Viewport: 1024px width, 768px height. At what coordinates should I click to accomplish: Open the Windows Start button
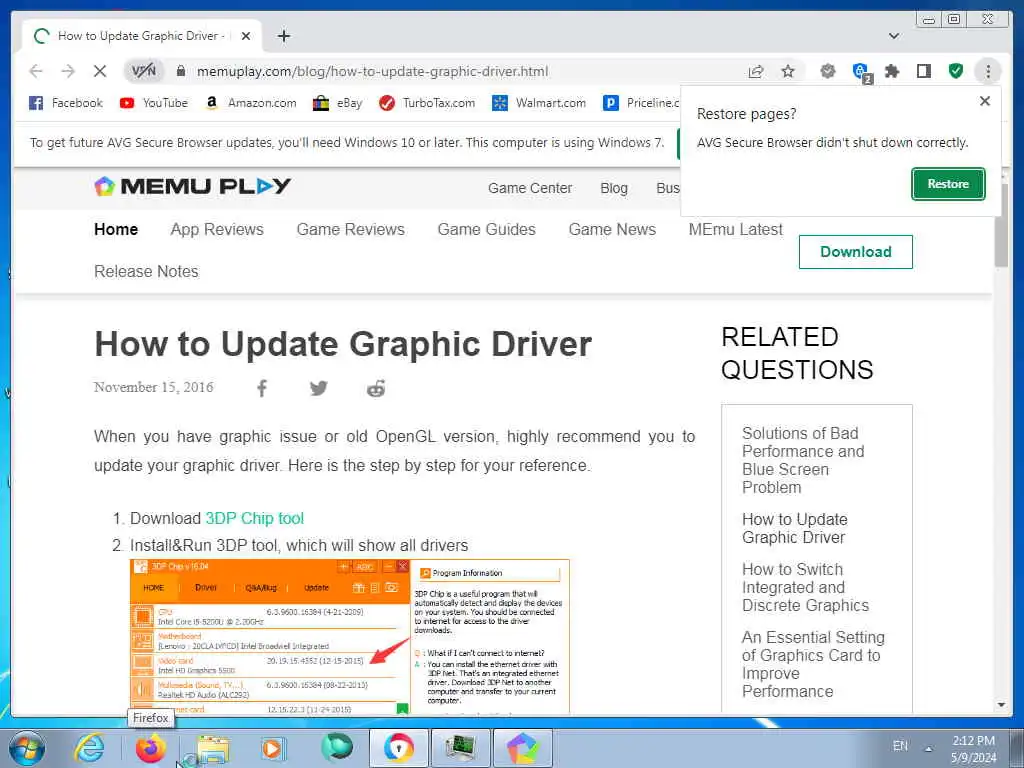coord(27,749)
